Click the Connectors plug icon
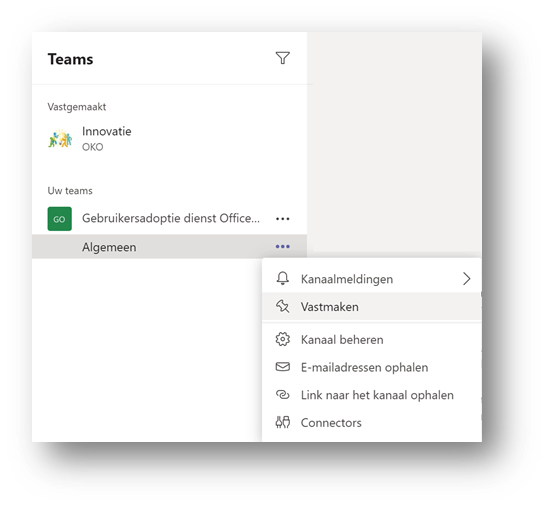547x507 pixels. [x=283, y=422]
